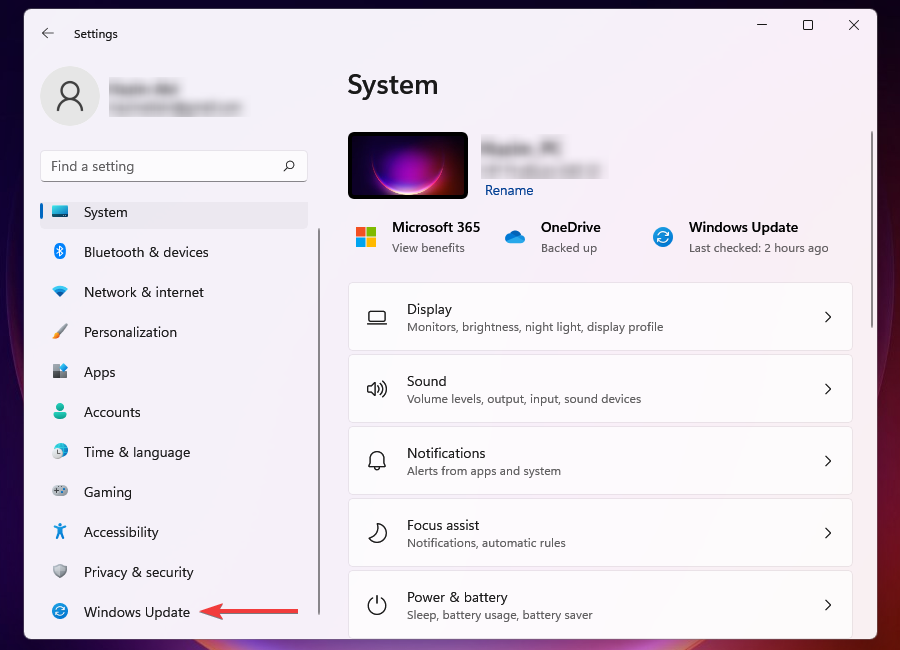
Task: Expand the Notifications chevron
Action: pos(828,461)
